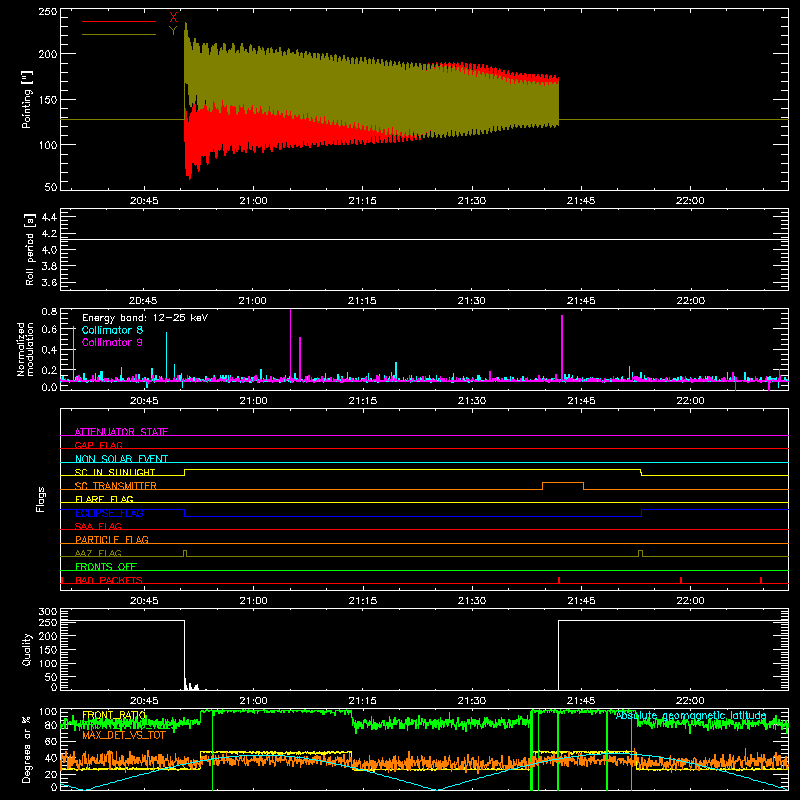Click 22:00 tick label under Flags plot
Viewport: 800px width, 800px height.
[x=690, y=601]
